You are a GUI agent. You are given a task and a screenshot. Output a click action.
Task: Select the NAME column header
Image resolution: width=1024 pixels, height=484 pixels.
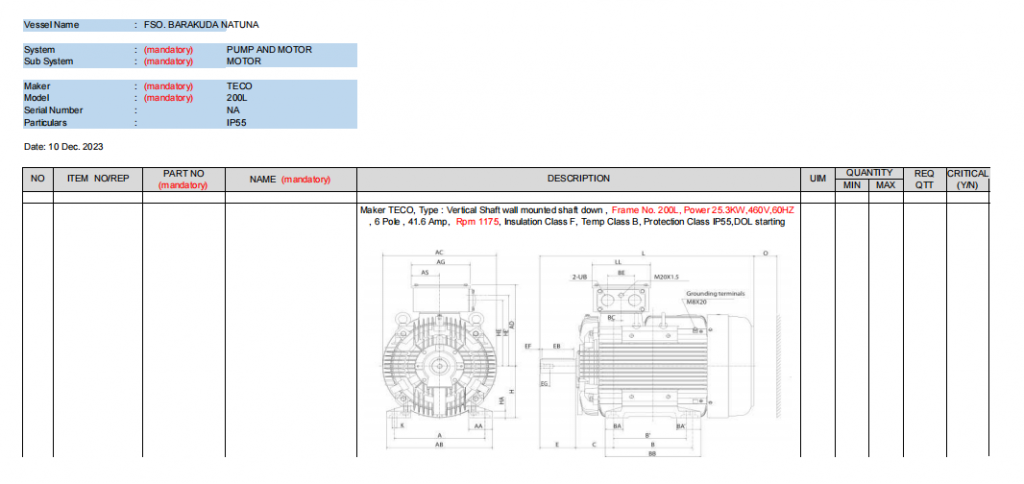tap(290, 179)
